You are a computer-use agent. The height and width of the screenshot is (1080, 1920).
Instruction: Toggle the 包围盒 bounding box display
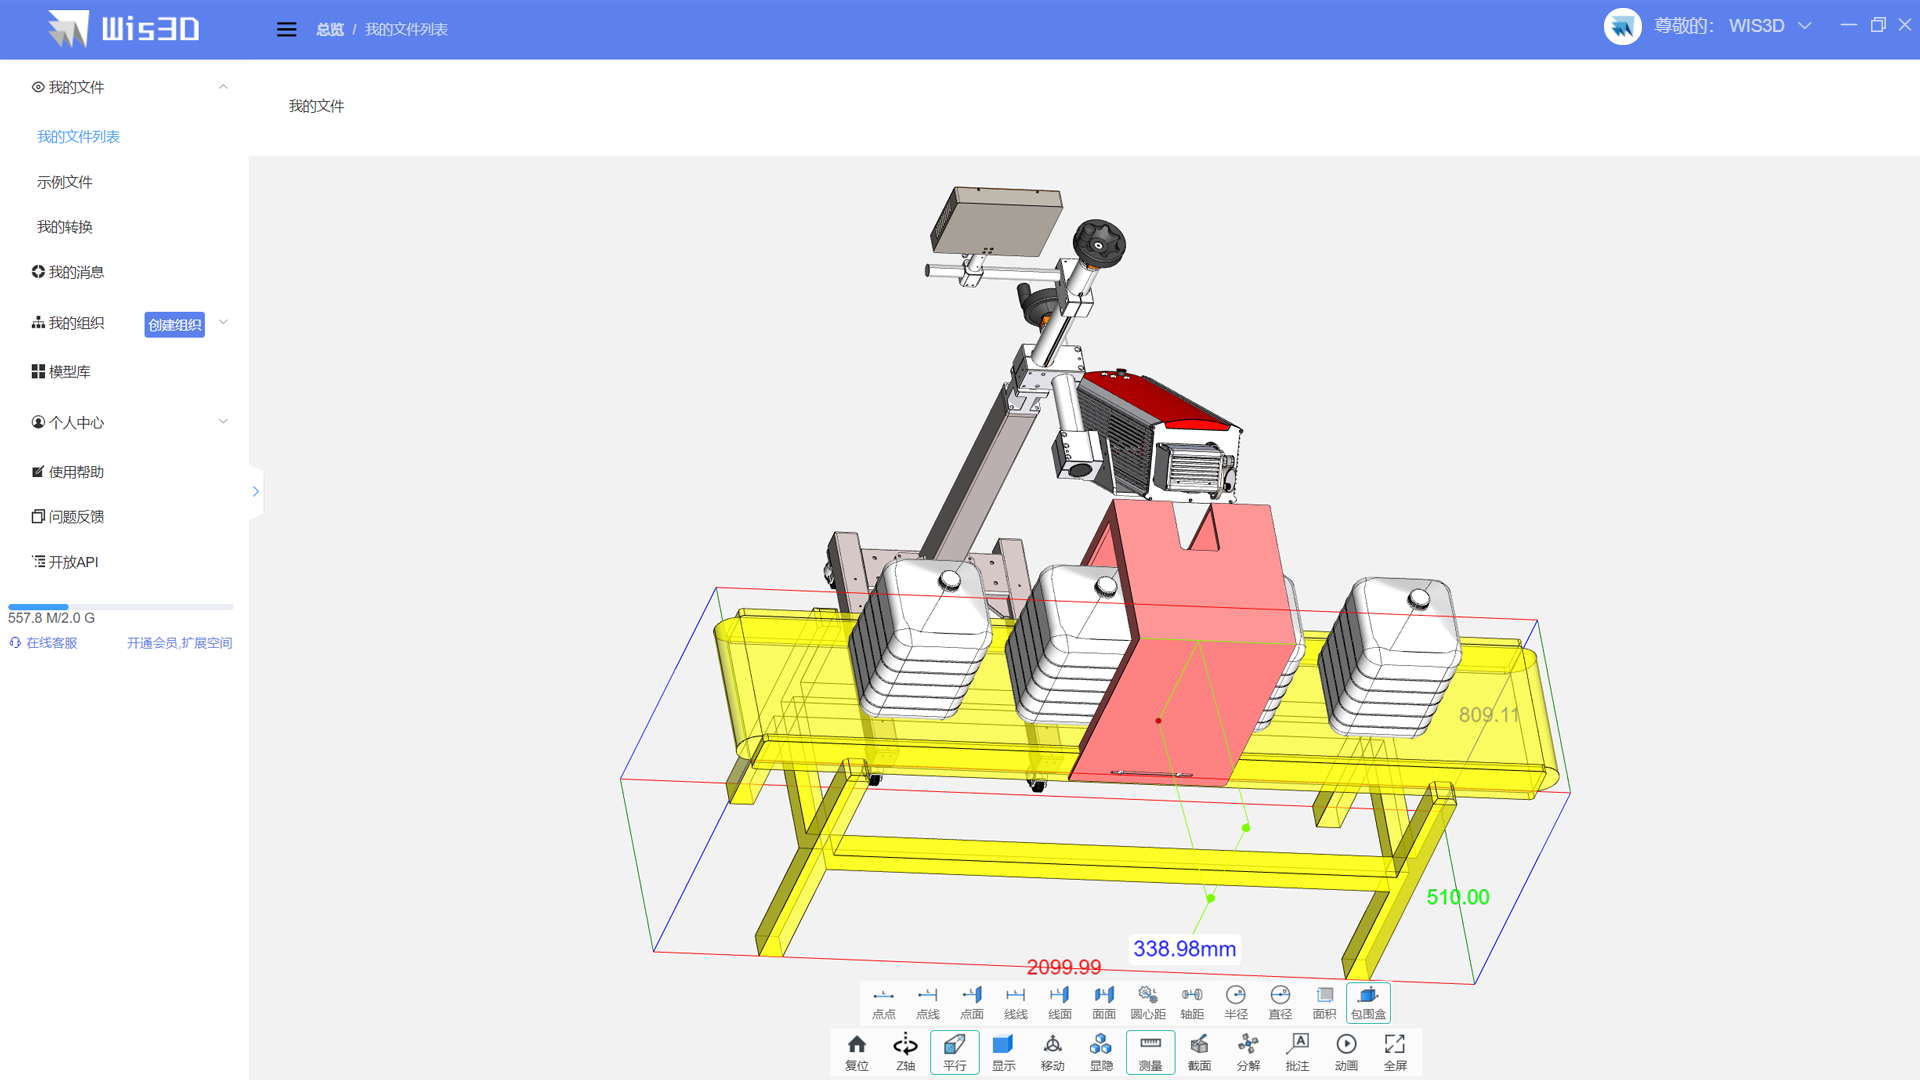(1368, 1002)
